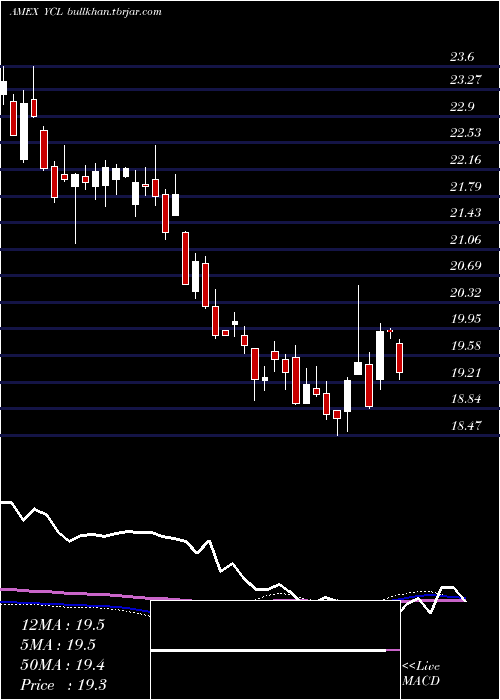Click the 19.95 price axis label
The image size is (500, 700).
point(466,319)
